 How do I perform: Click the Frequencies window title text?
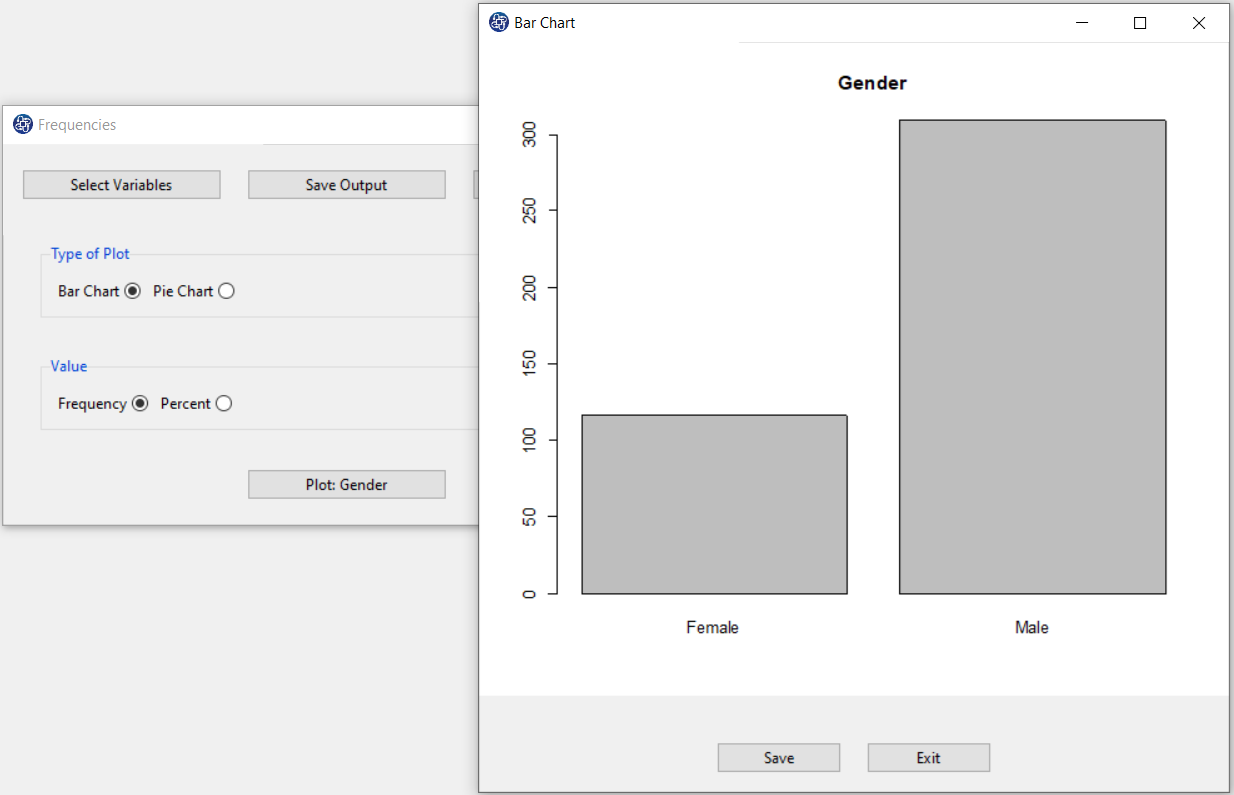77,125
